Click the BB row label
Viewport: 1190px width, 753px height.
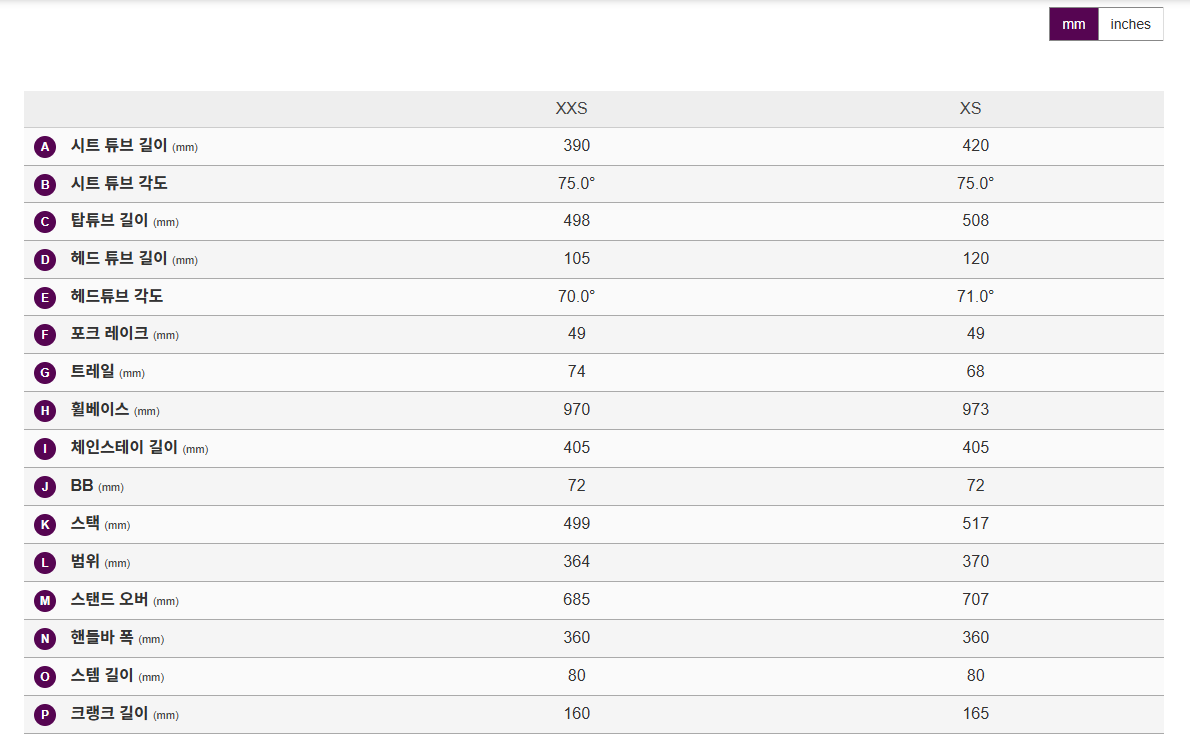(82, 486)
